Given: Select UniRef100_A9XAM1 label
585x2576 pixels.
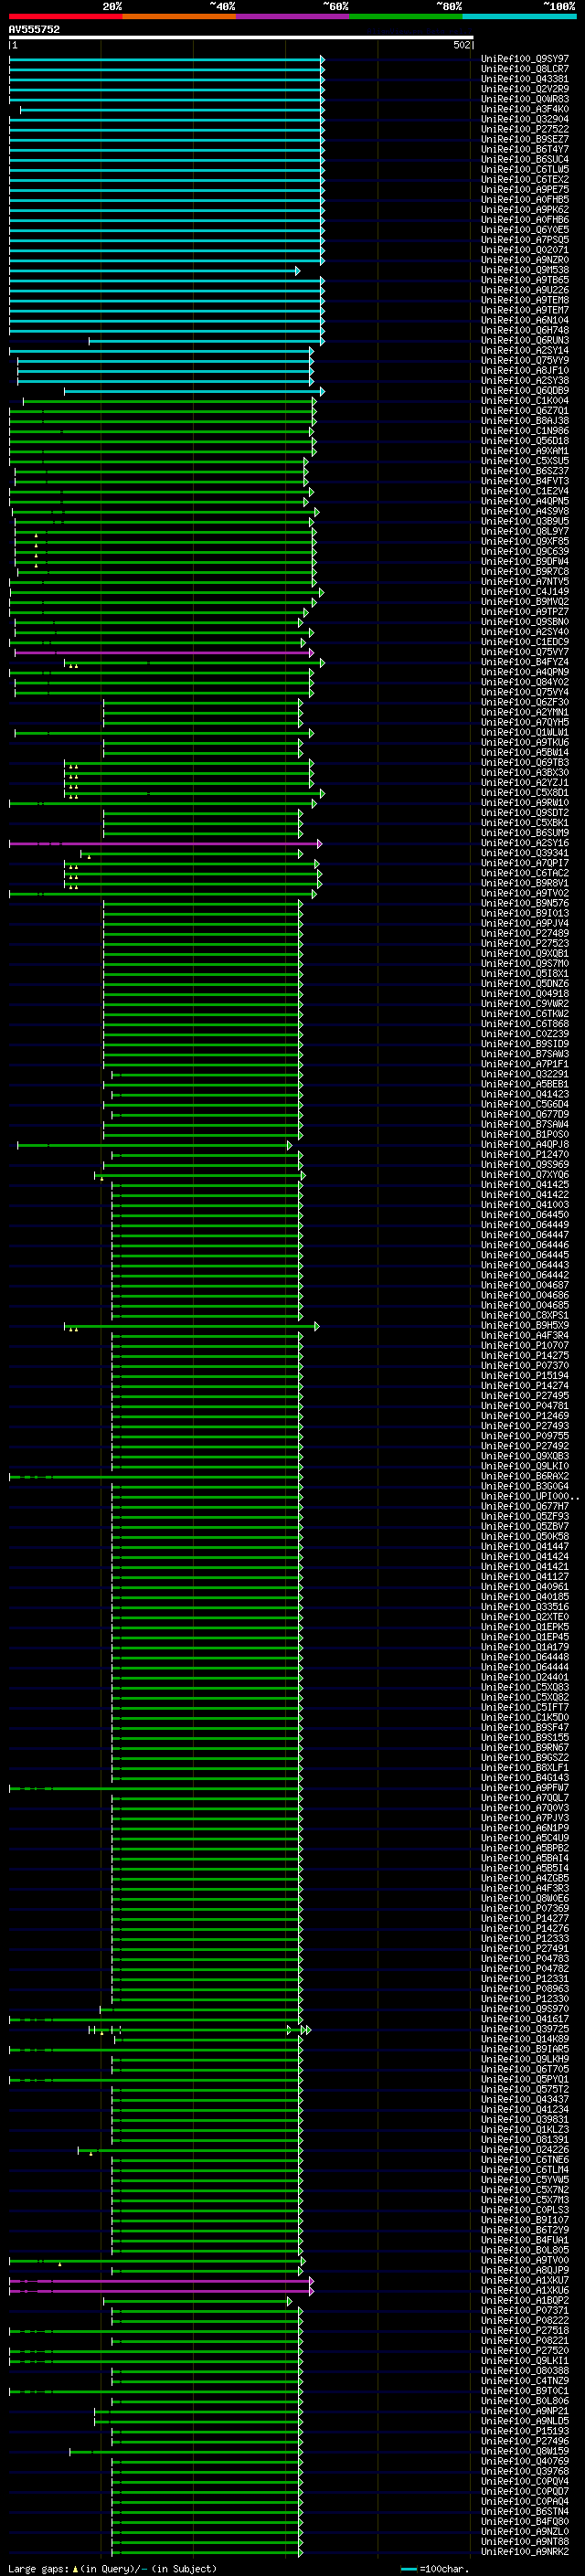Looking at the screenshot, I should tap(525, 451).
